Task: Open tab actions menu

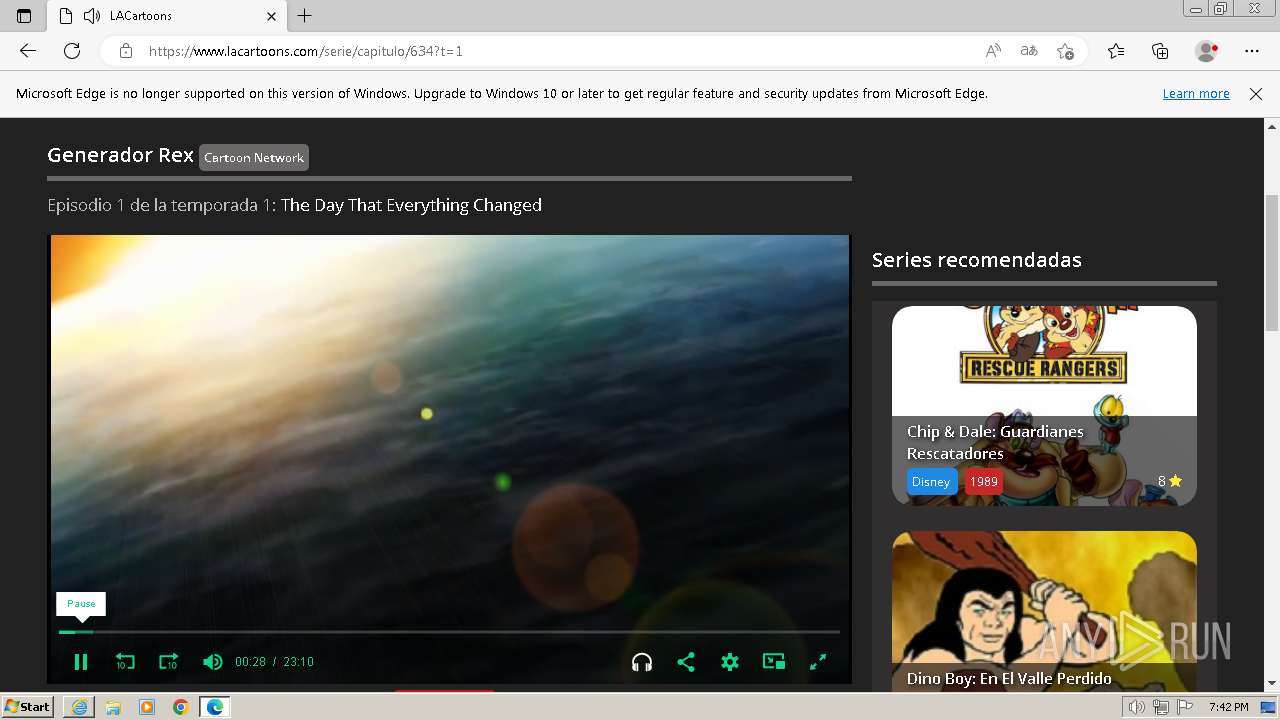Action: pos(24,16)
